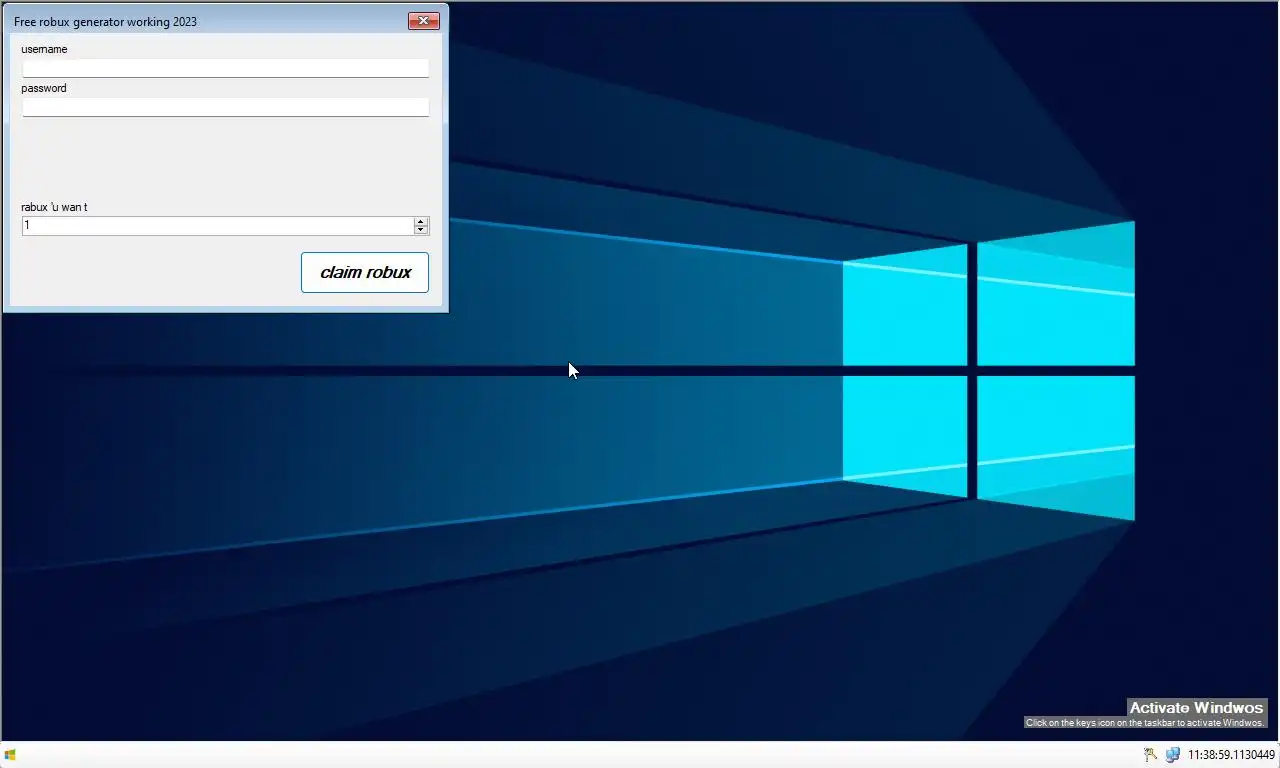Open the network icon in system tray
The image size is (1280, 768).
point(1172,755)
